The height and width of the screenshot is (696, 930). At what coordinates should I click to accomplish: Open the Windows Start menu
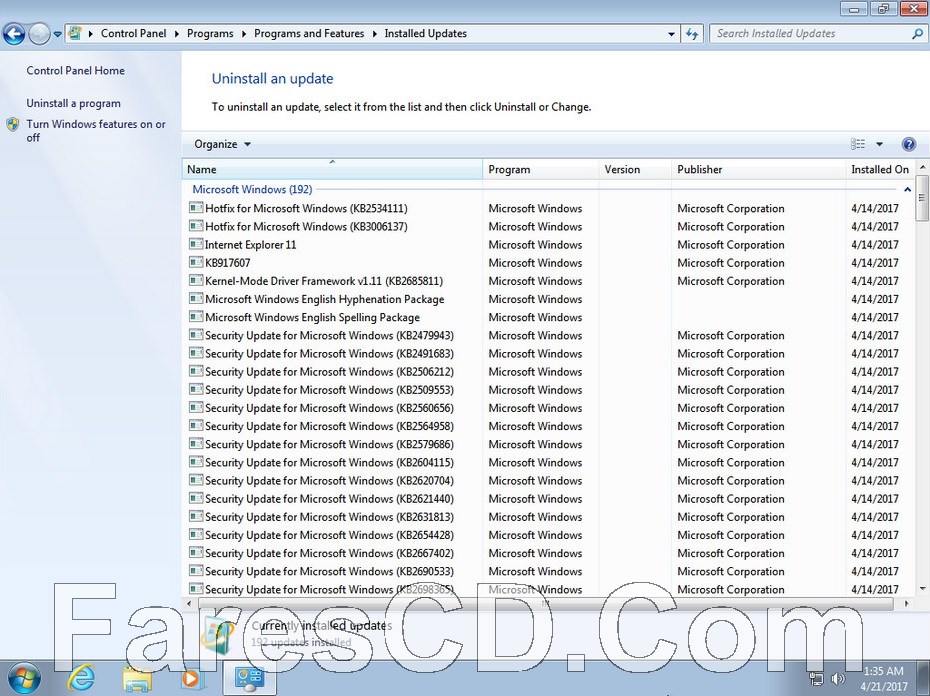click(22, 678)
